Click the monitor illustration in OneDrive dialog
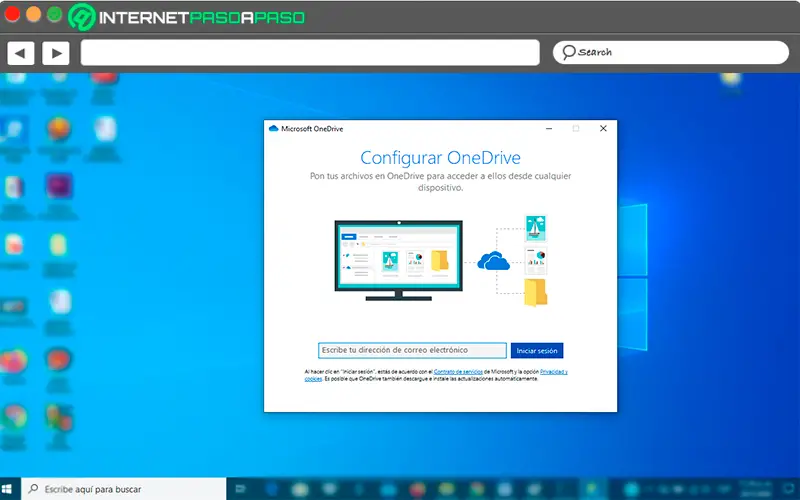 [x=398, y=260]
